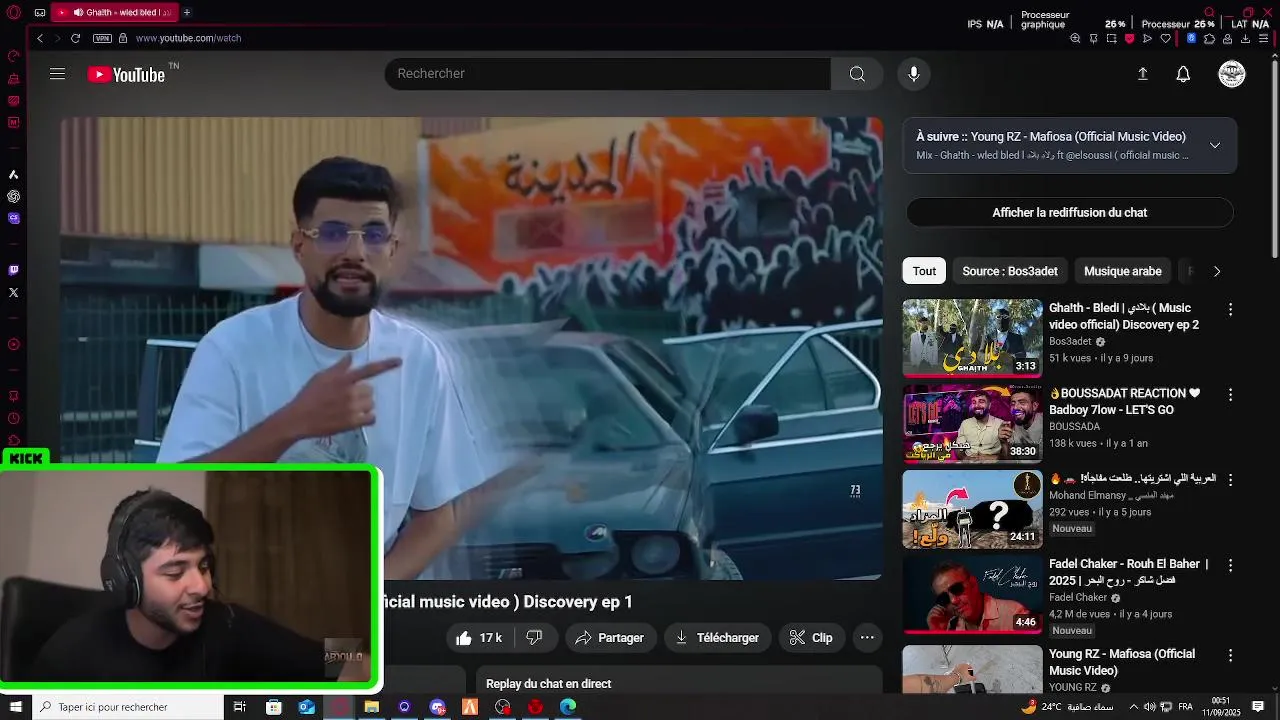Open the browser downloads icon
Viewport: 1280px width, 720px height.
[1245, 39]
